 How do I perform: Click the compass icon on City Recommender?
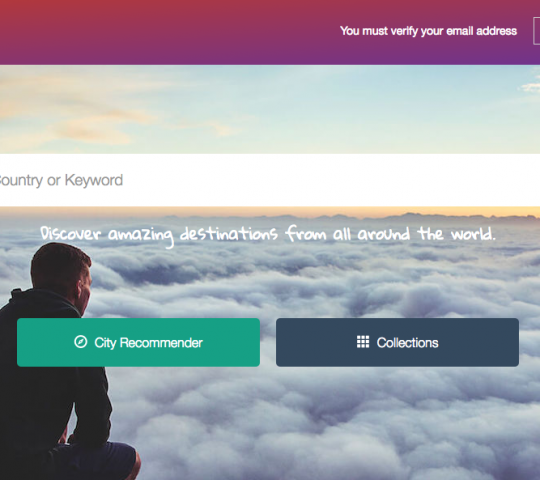81,342
